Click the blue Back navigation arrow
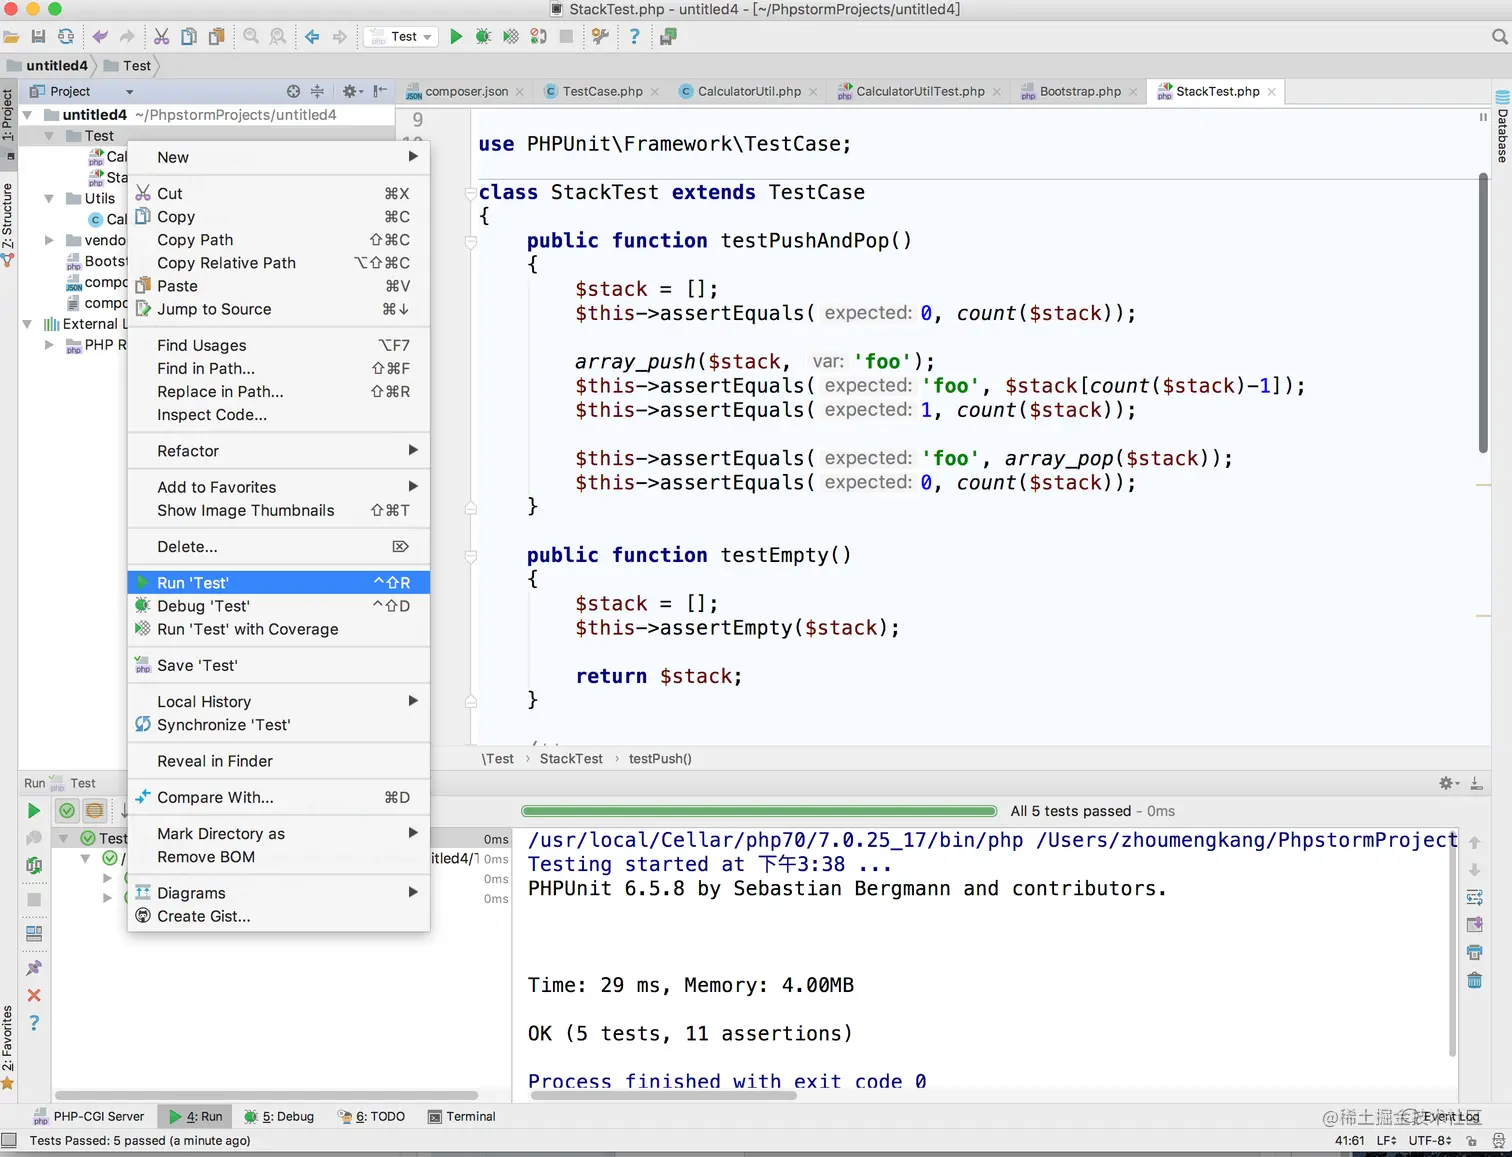The height and width of the screenshot is (1157, 1512). (312, 37)
